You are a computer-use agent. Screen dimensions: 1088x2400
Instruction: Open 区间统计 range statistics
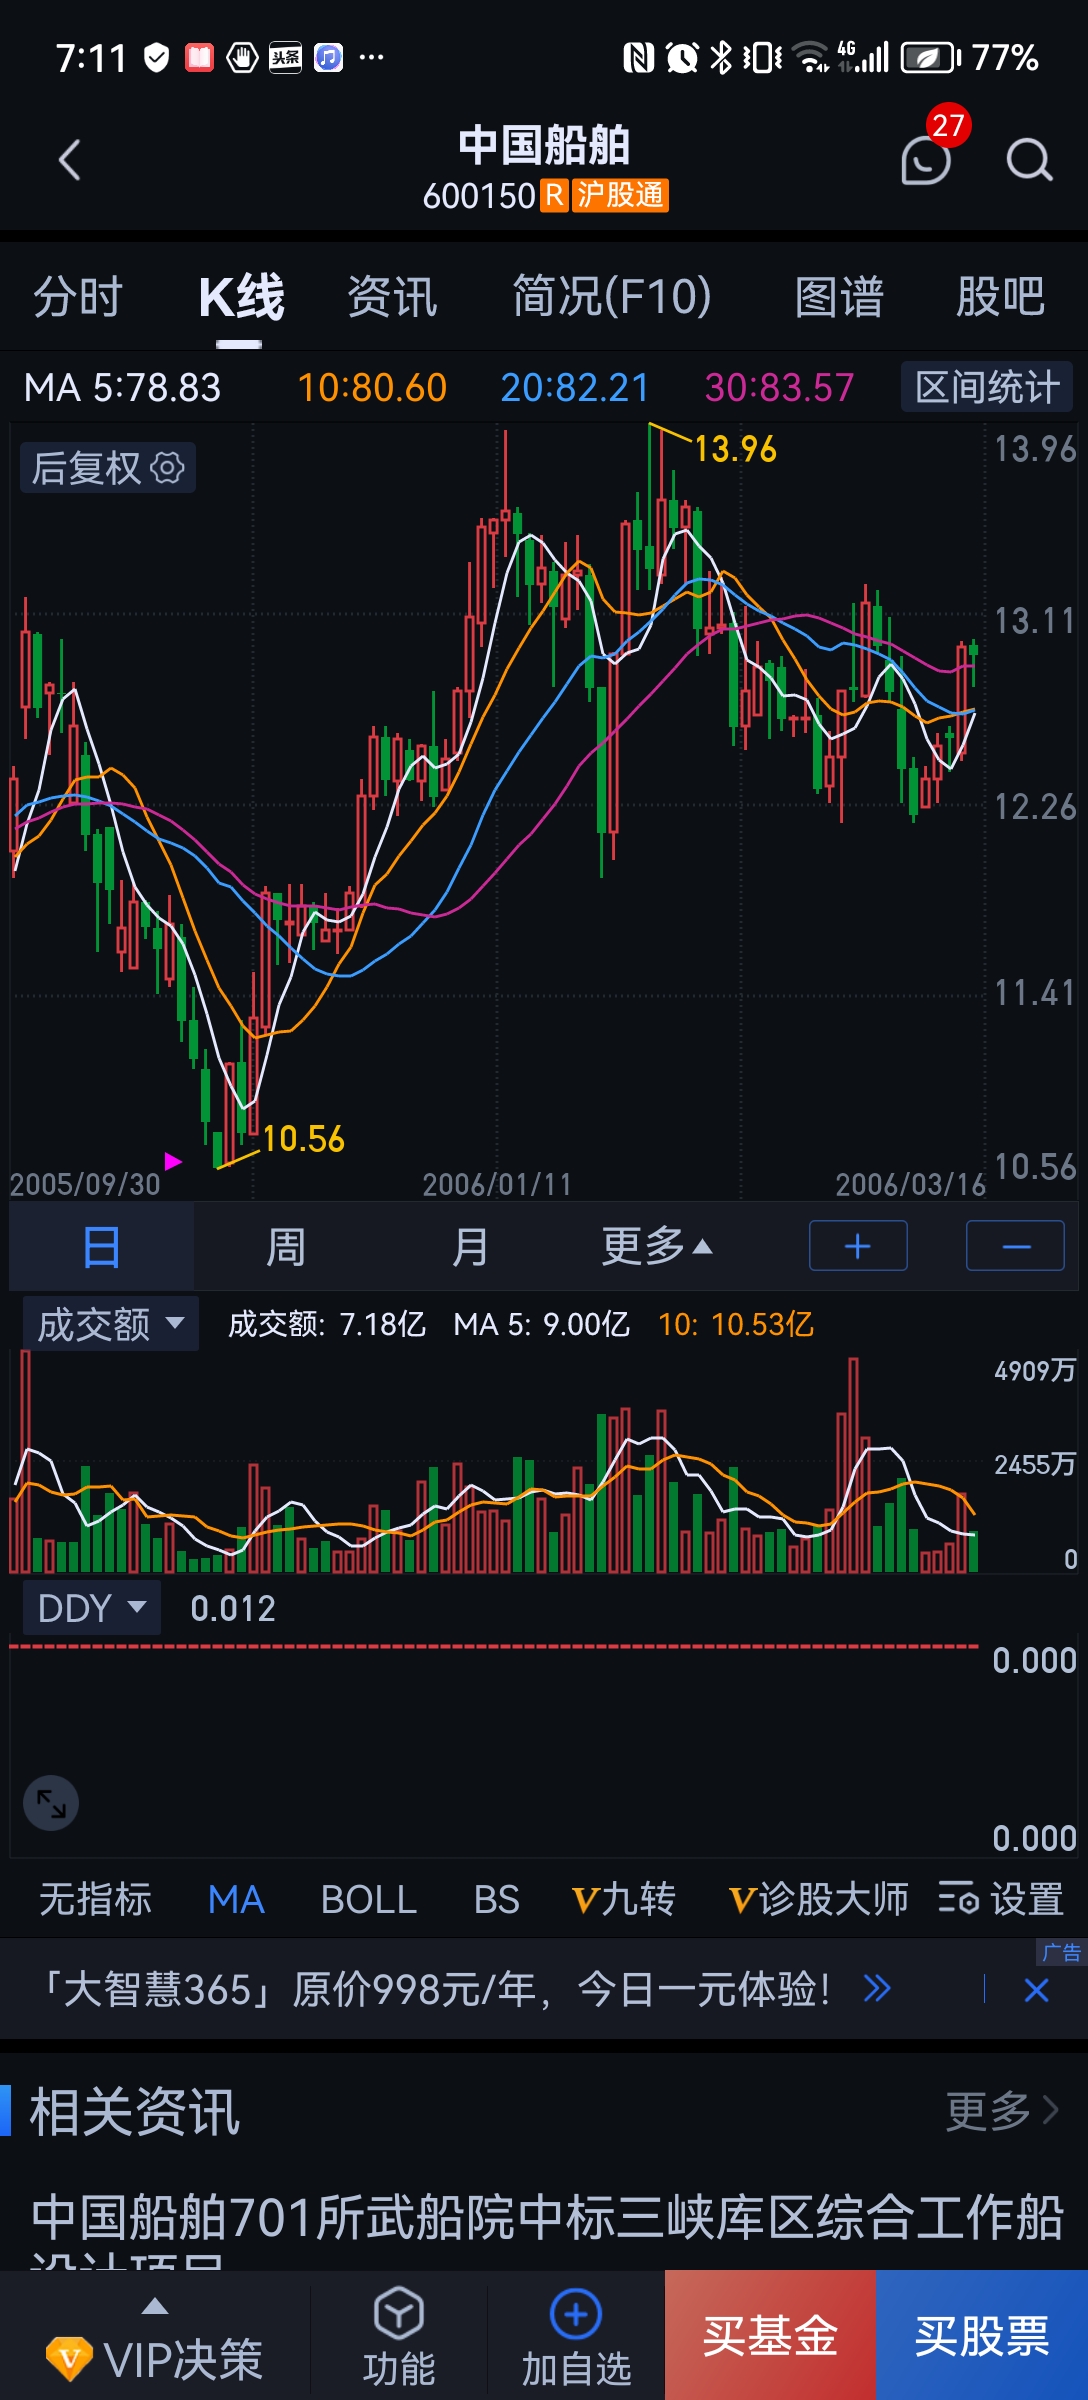987,387
